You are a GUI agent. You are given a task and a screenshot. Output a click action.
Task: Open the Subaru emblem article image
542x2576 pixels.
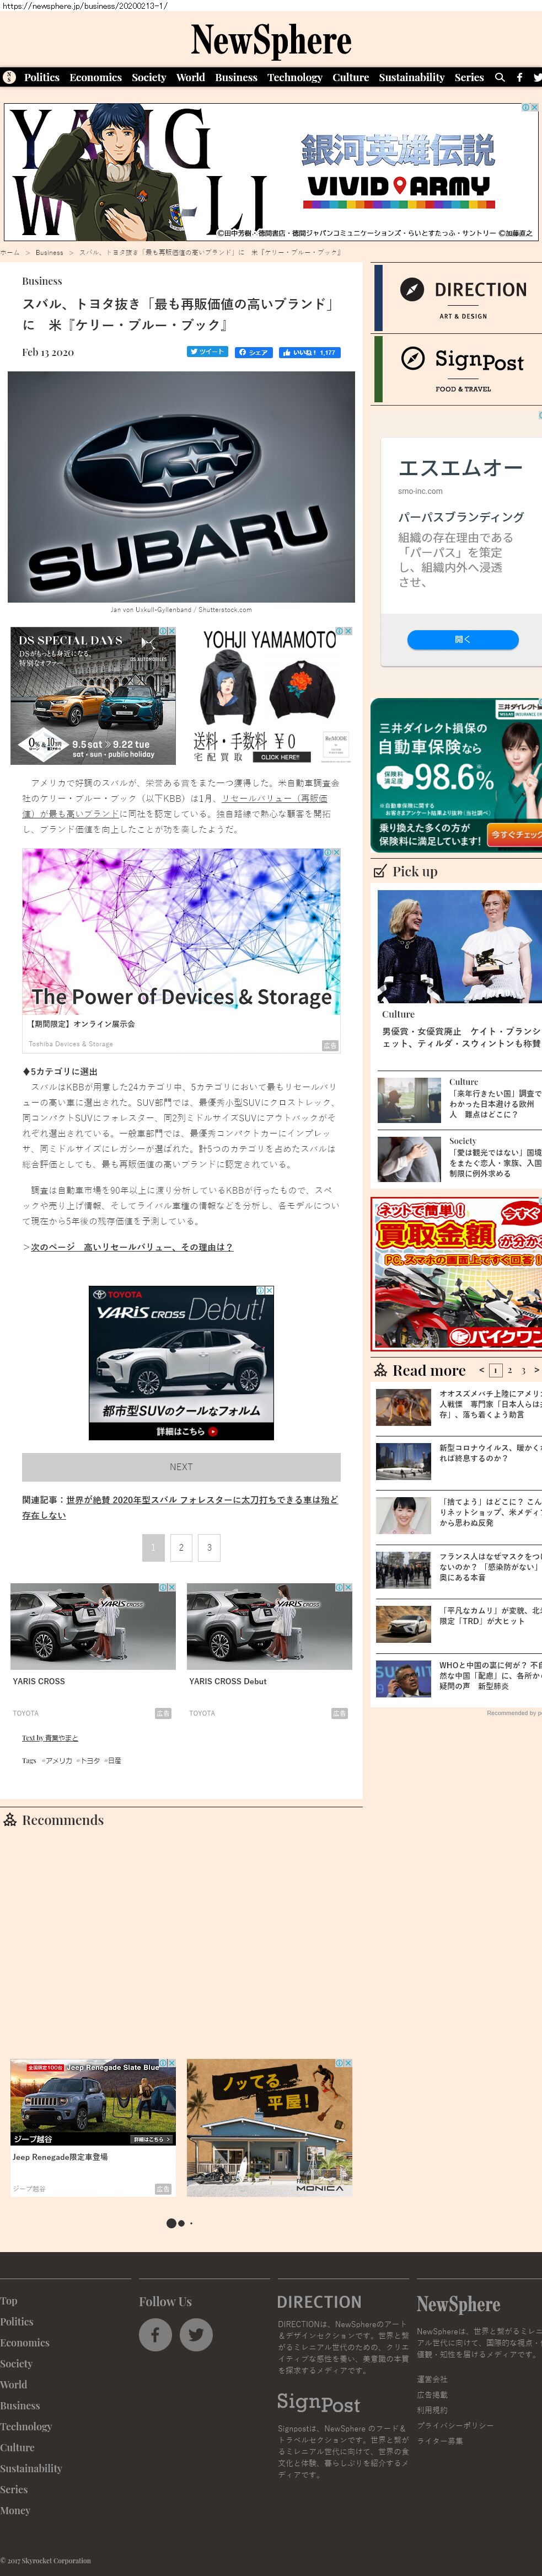click(181, 487)
